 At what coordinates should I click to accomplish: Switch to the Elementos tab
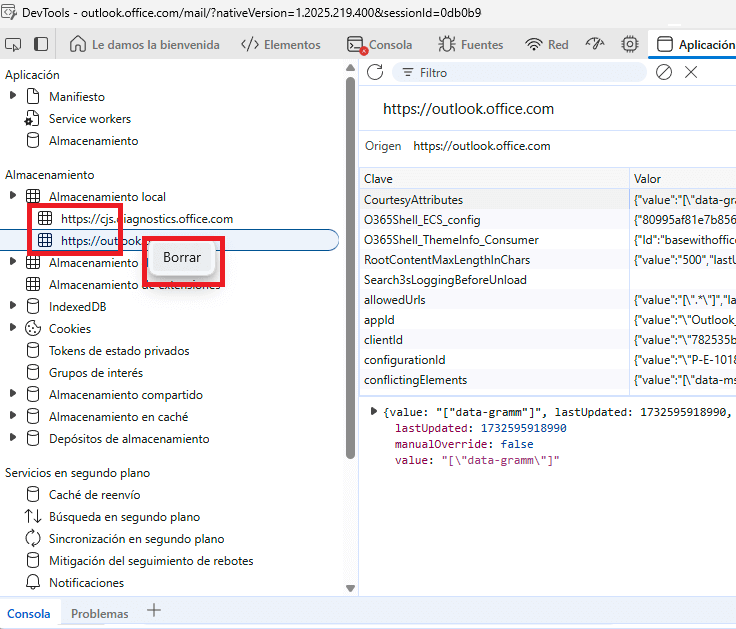(281, 45)
